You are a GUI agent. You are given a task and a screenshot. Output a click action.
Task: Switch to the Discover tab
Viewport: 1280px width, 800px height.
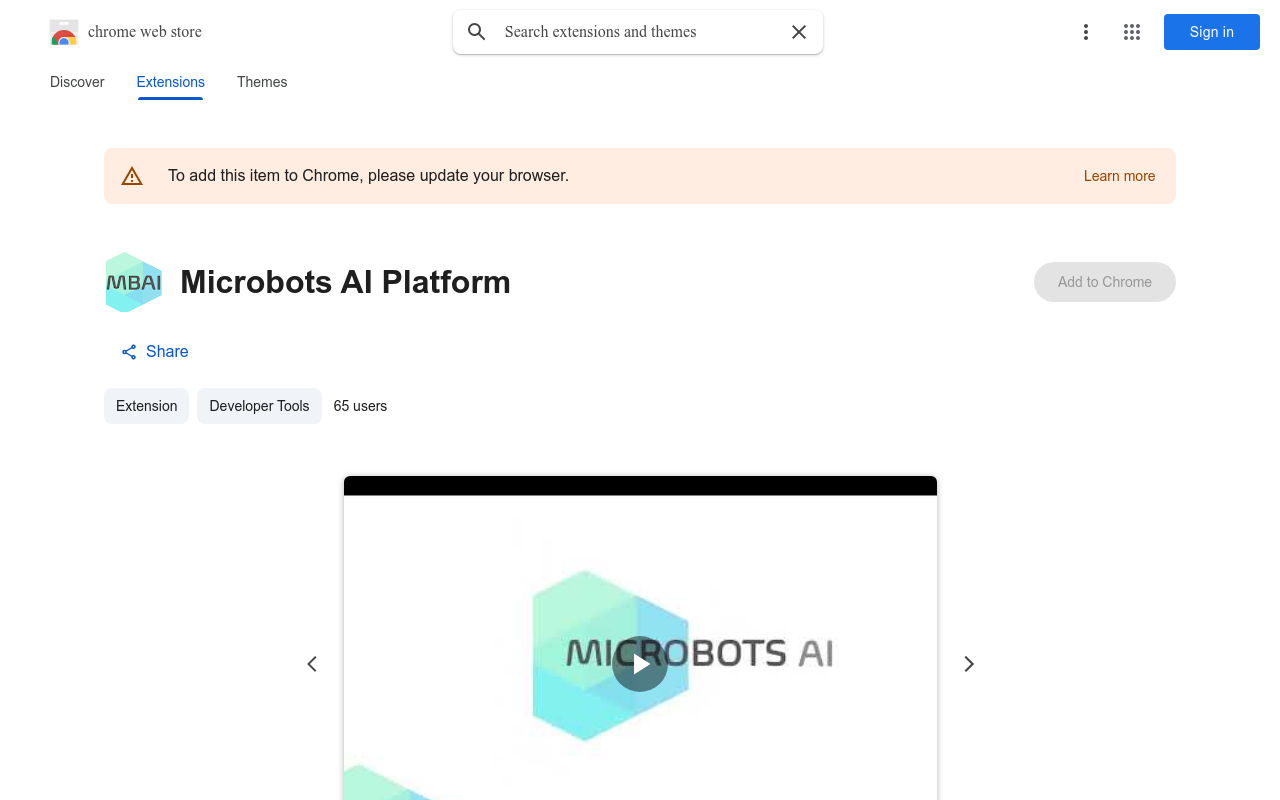click(77, 82)
